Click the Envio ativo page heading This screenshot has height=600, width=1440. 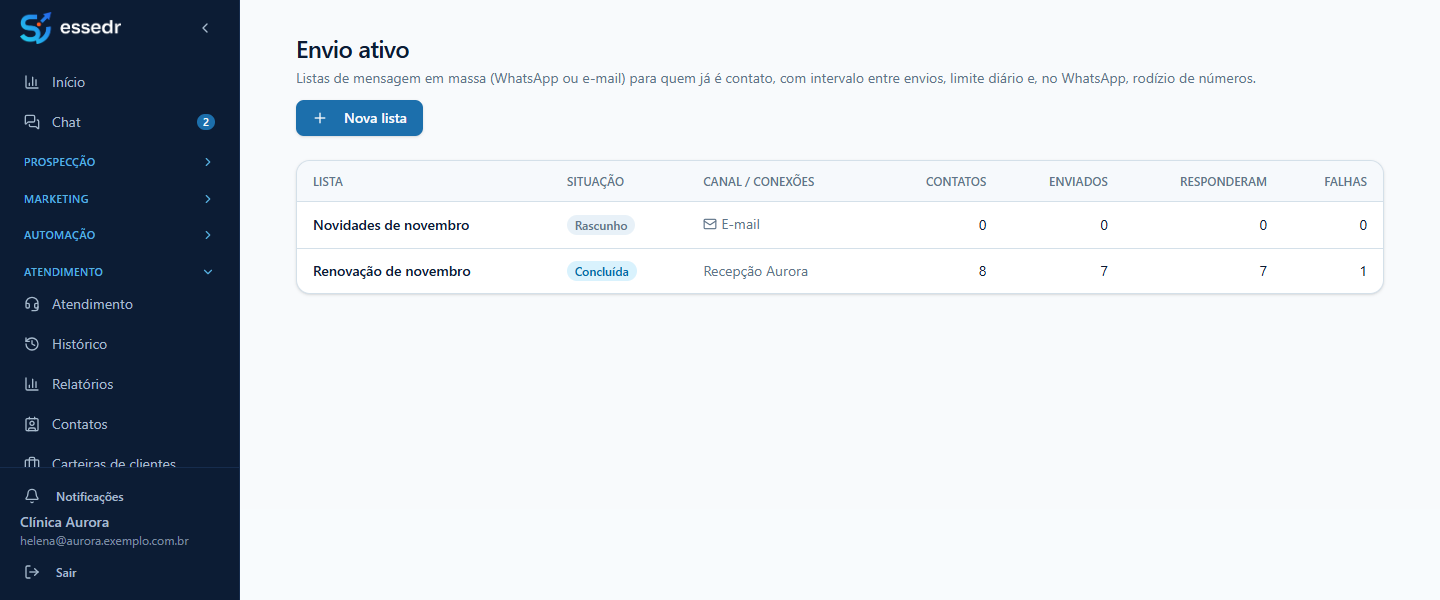(x=353, y=50)
